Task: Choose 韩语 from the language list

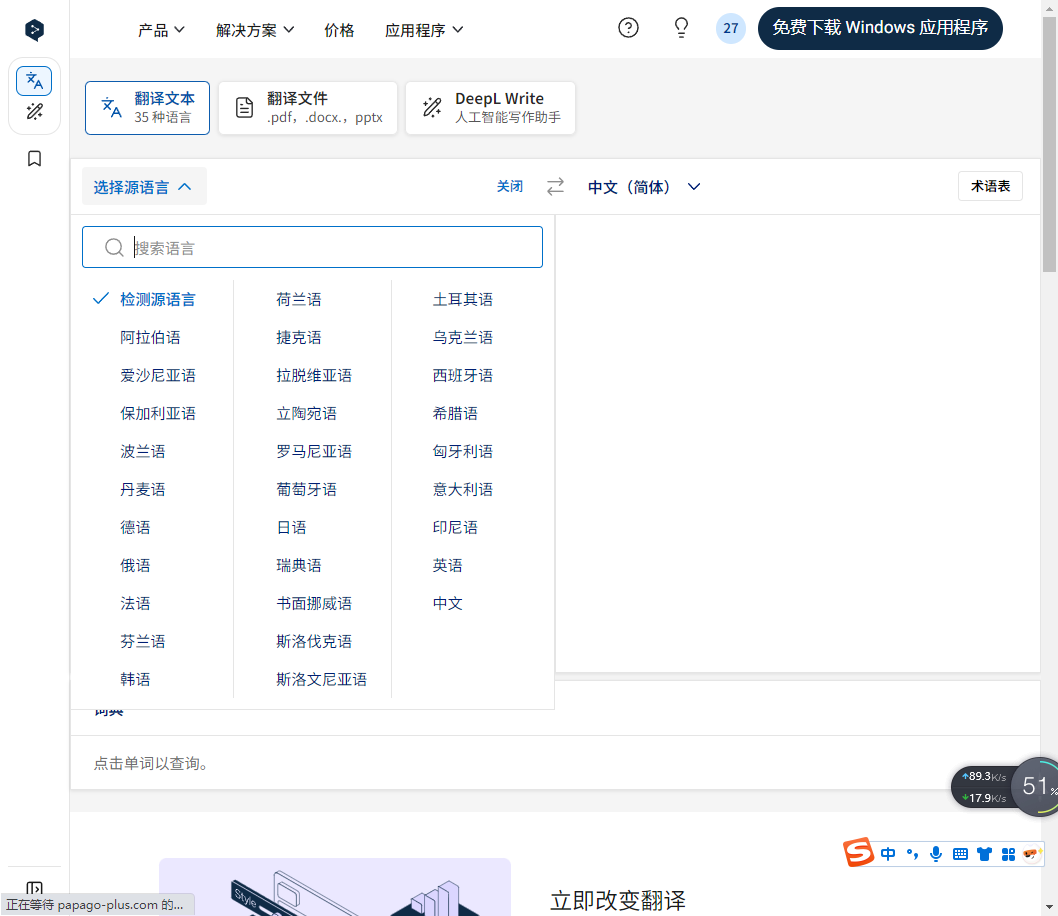Action: [135, 679]
